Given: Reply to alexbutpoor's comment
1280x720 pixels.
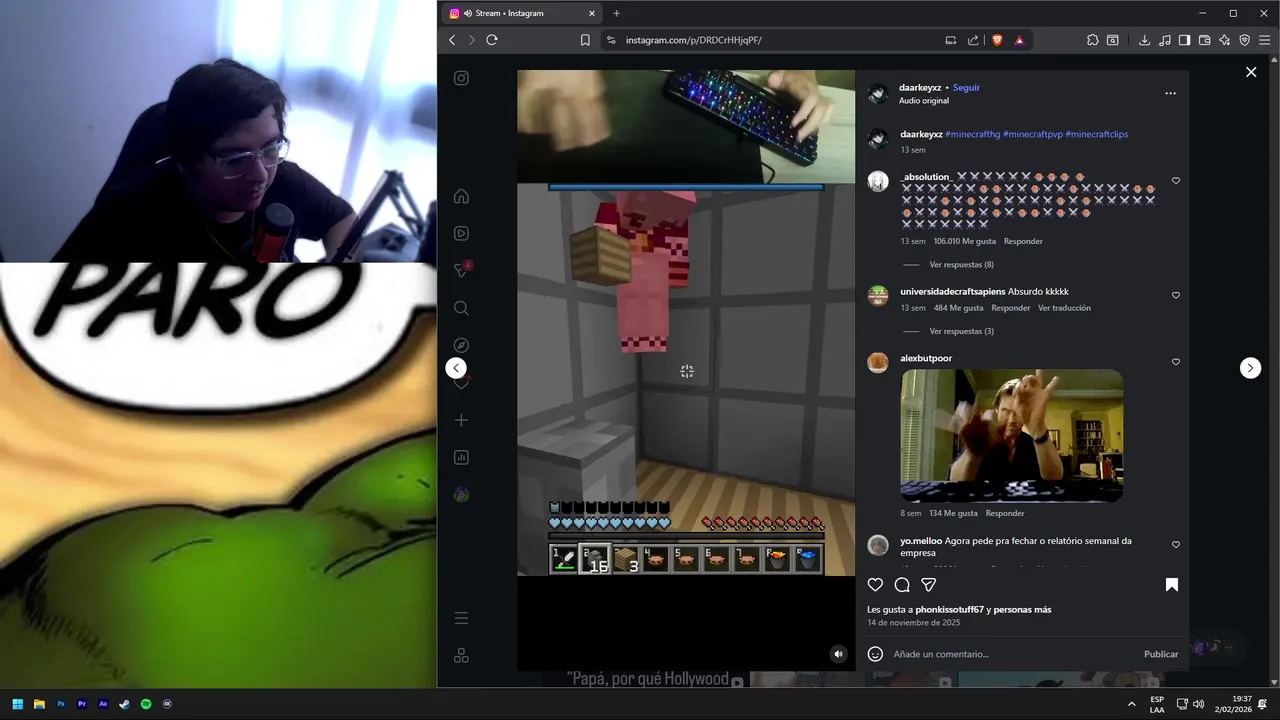Looking at the screenshot, I should pos(1005,513).
